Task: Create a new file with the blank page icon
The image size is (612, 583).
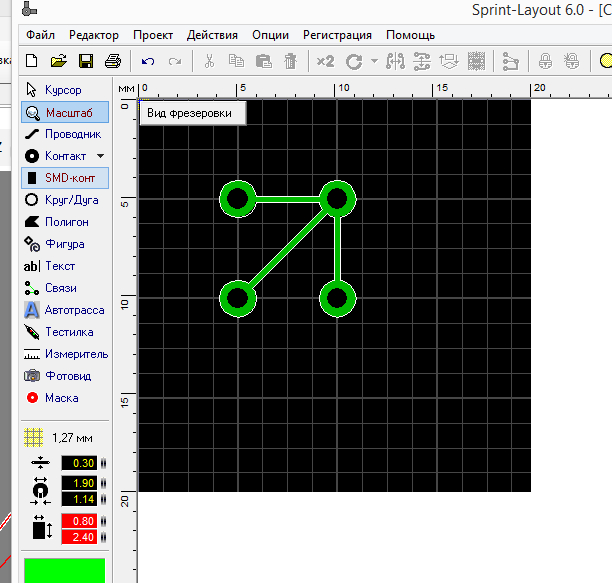Action: [32, 61]
